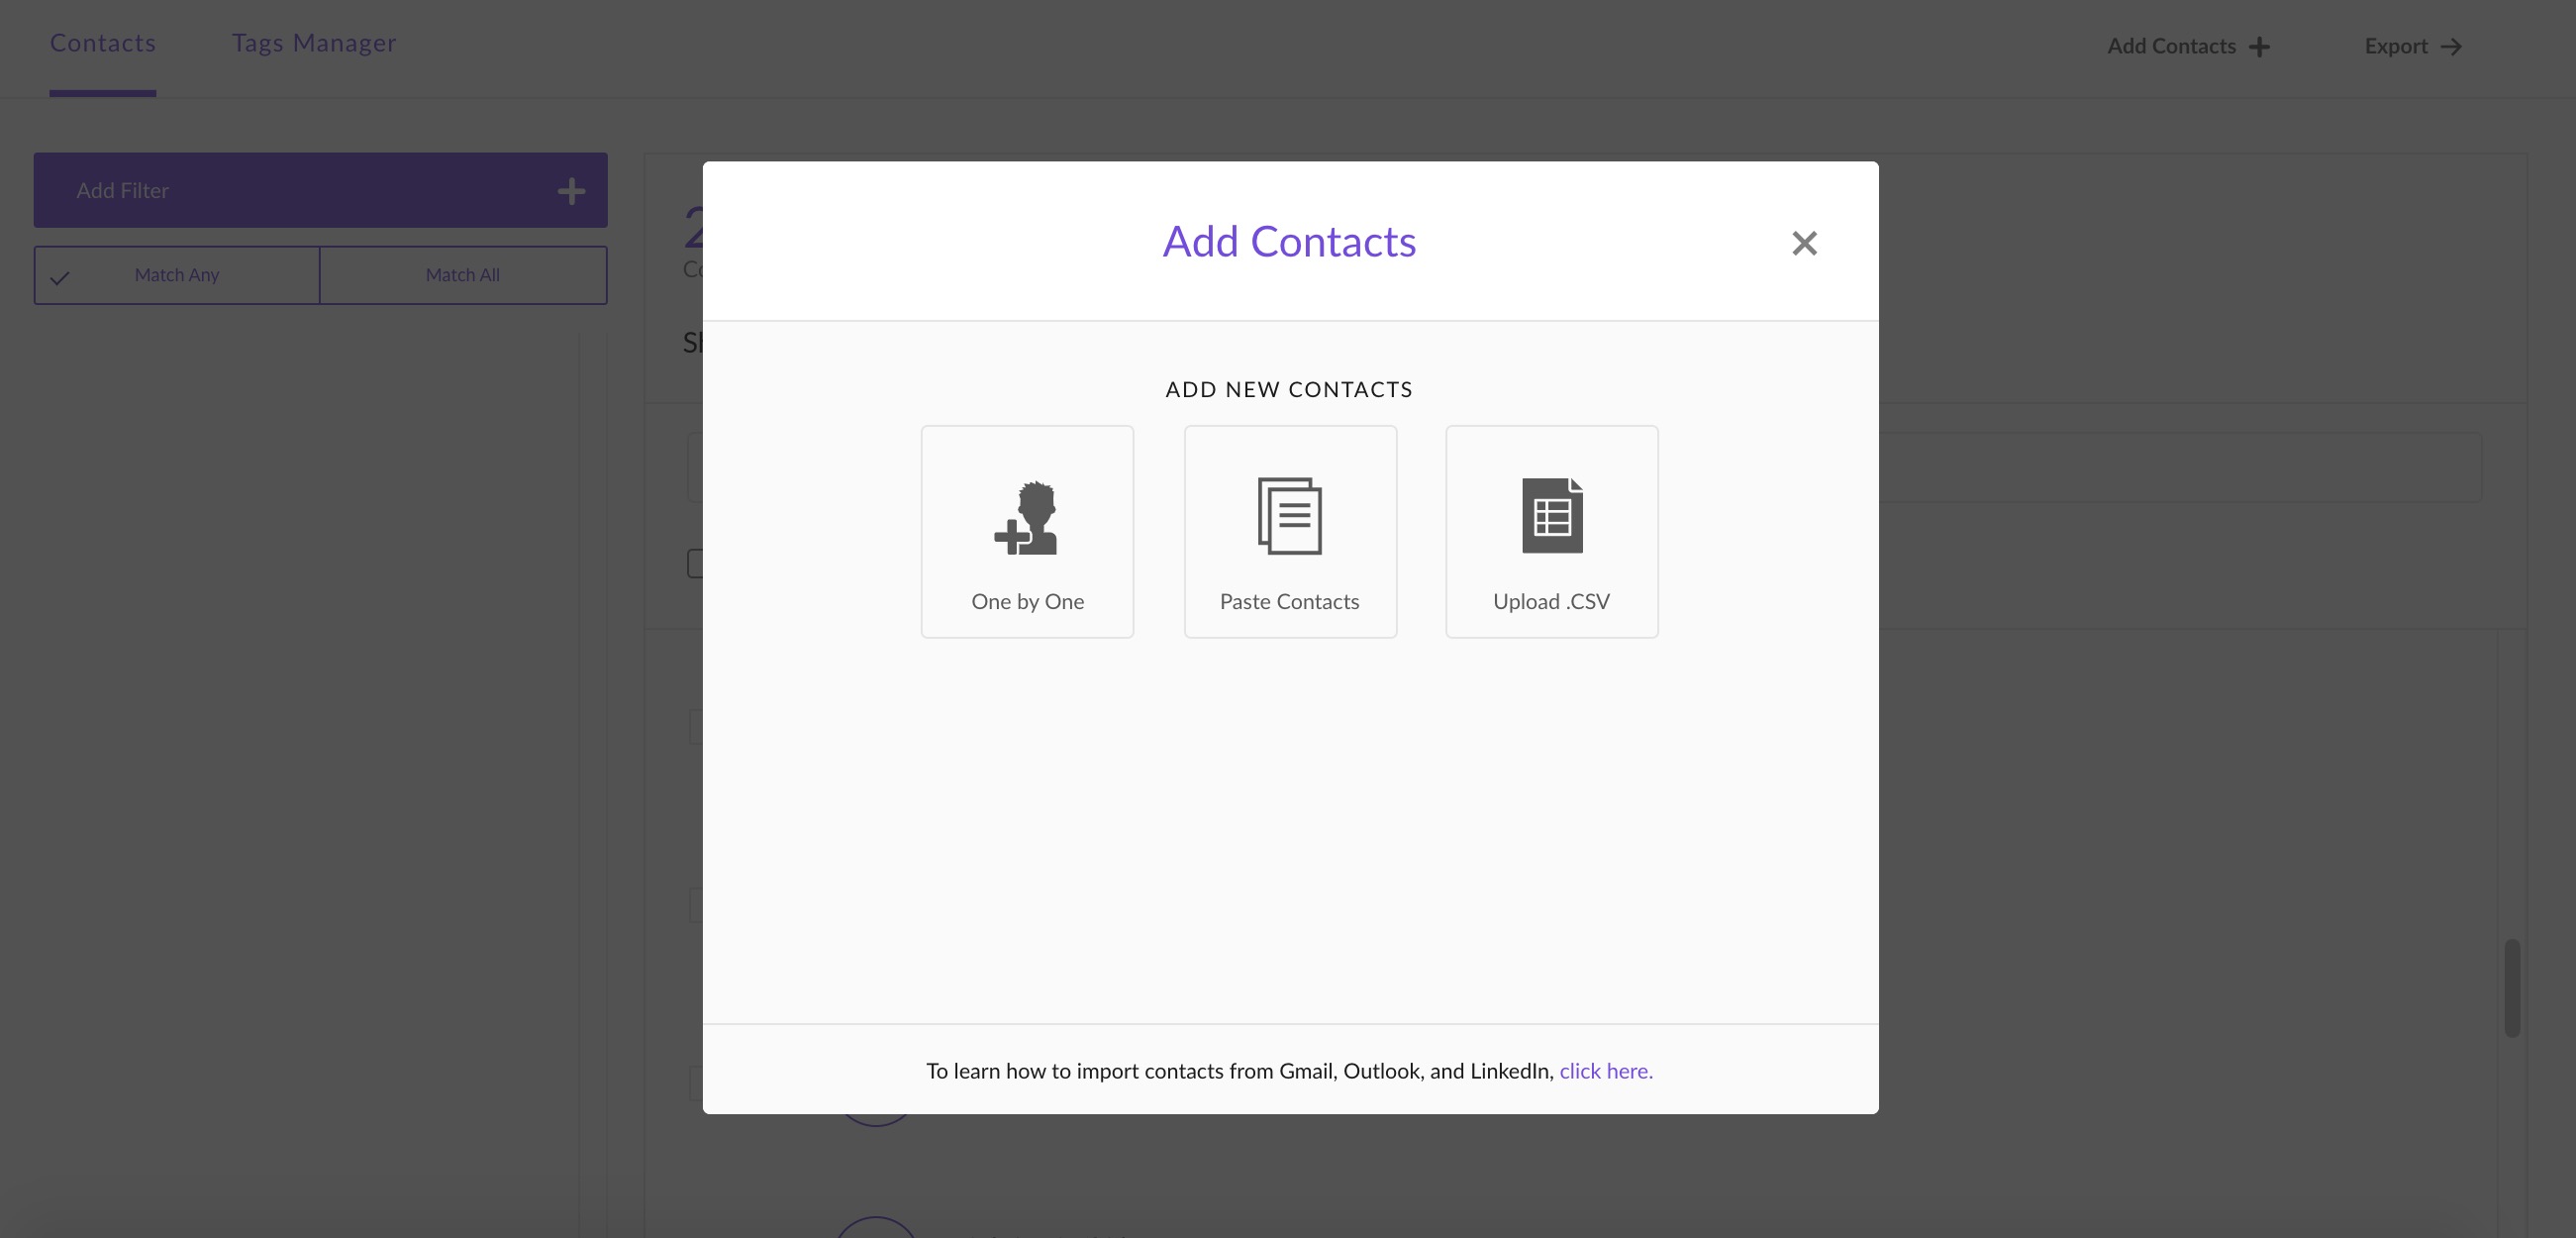Screen dimensions: 2576x1238
Task: Click the plus icon beside Add Contacts
Action: 2258,47
